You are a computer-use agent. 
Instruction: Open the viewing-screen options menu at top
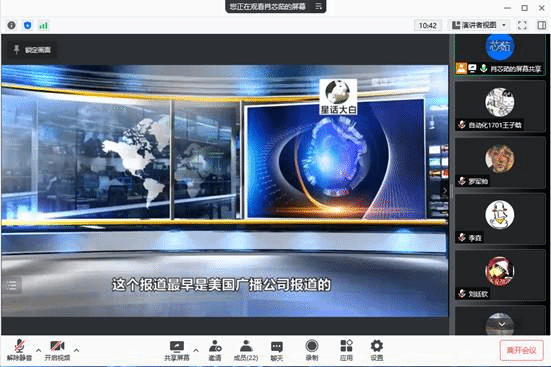click(x=318, y=6)
